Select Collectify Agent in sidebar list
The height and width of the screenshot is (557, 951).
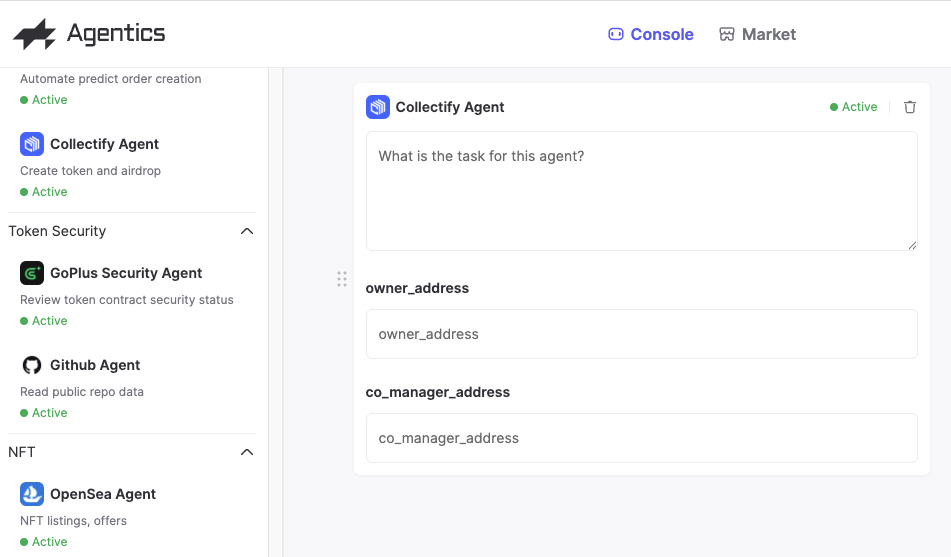point(104,144)
